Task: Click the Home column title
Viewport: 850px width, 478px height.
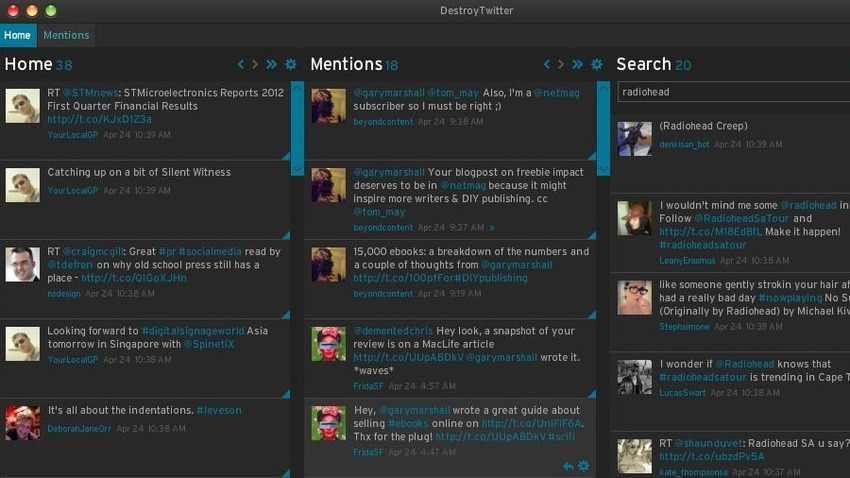Action: click(28, 64)
